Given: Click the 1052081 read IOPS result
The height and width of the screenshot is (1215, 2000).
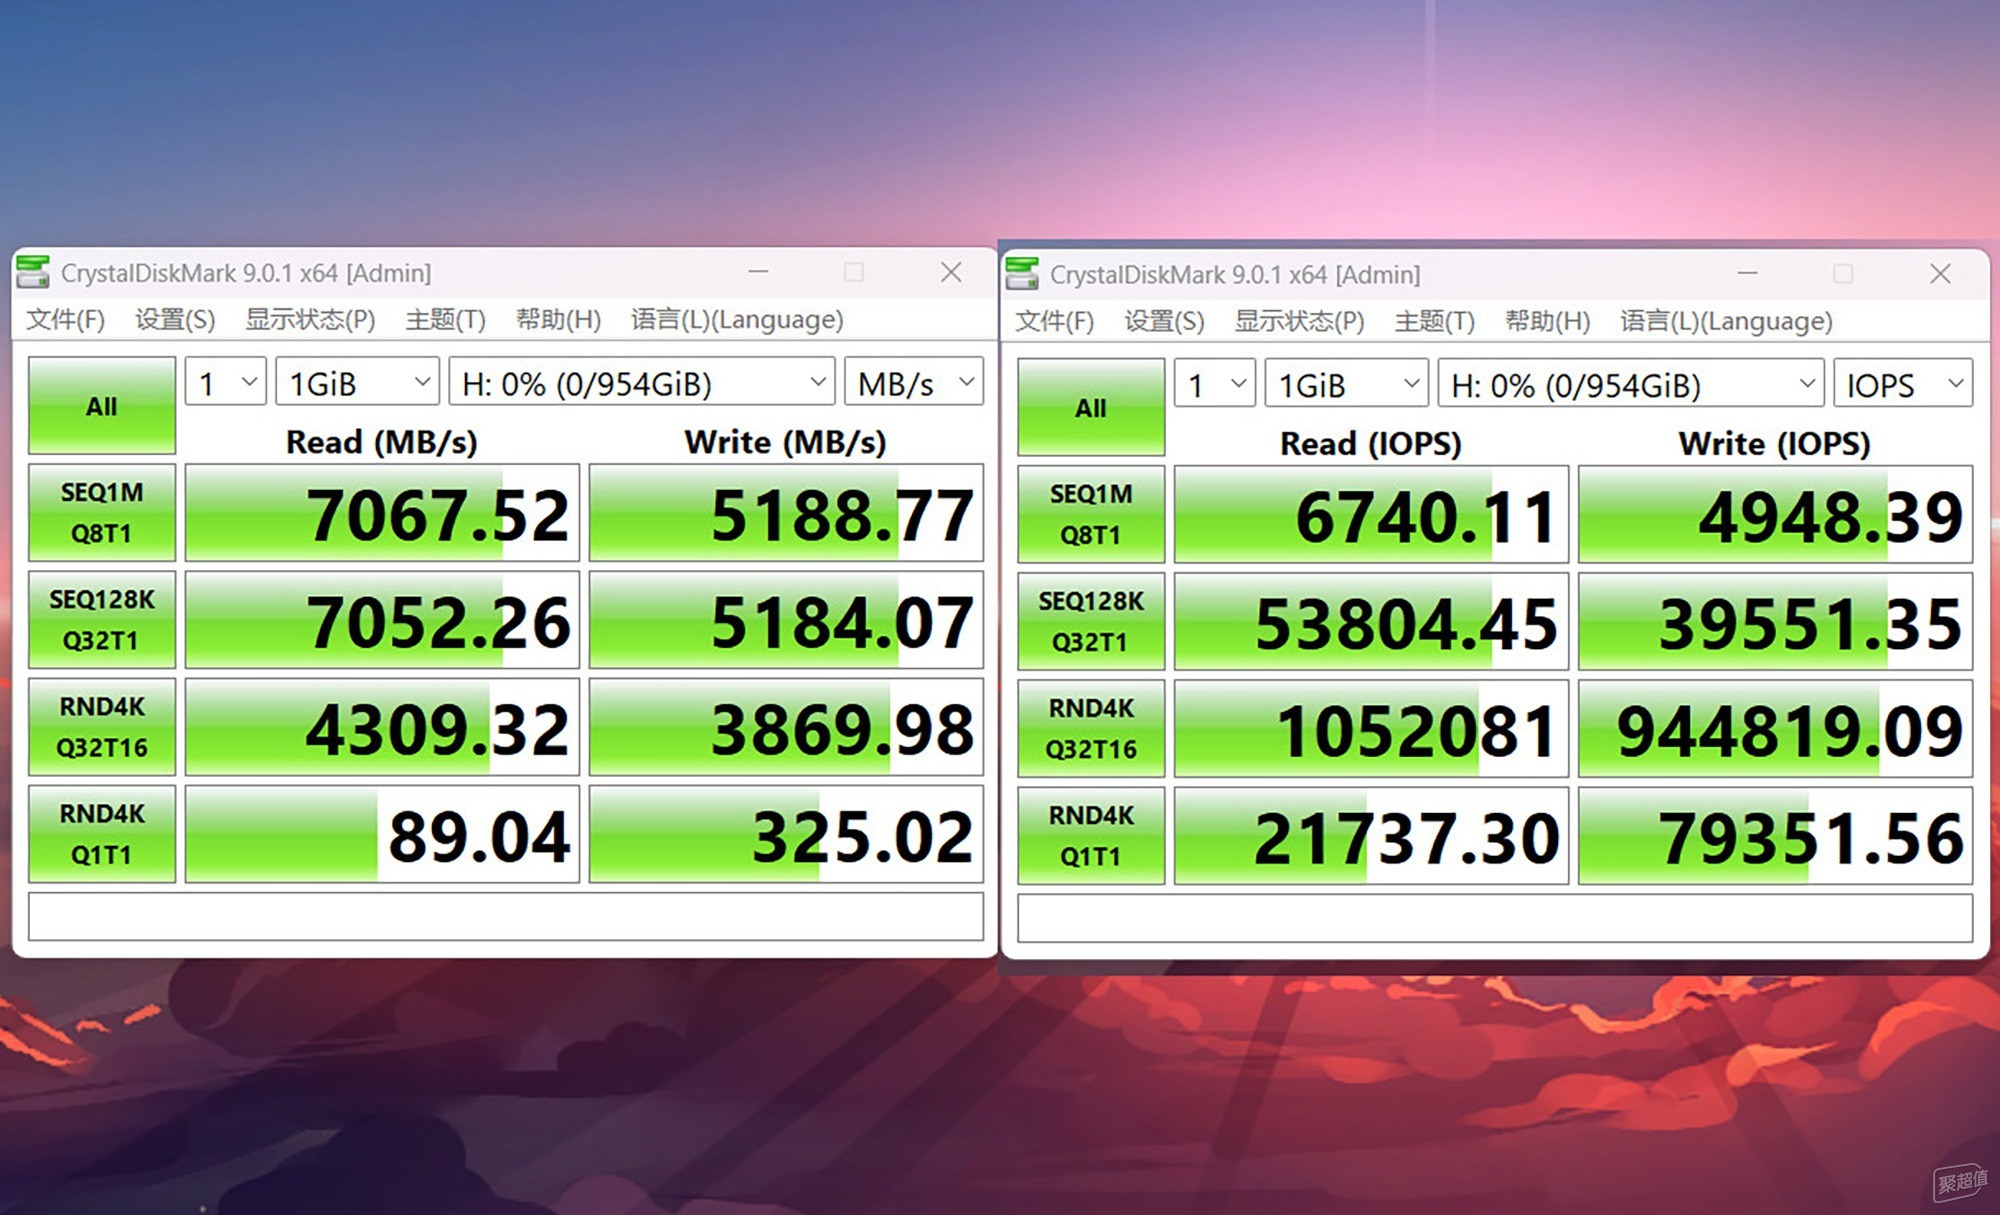Looking at the screenshot, I should 1371,729.
